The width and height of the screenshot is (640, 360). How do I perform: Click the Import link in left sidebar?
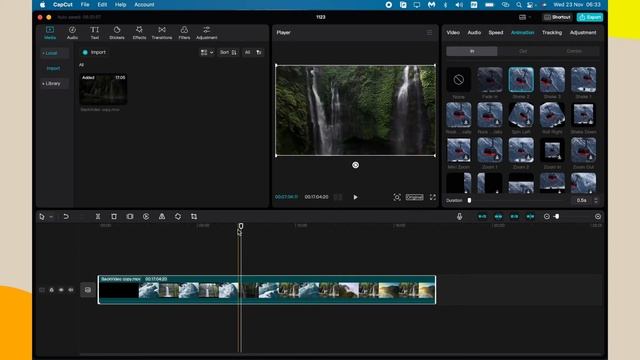point(53,68)
